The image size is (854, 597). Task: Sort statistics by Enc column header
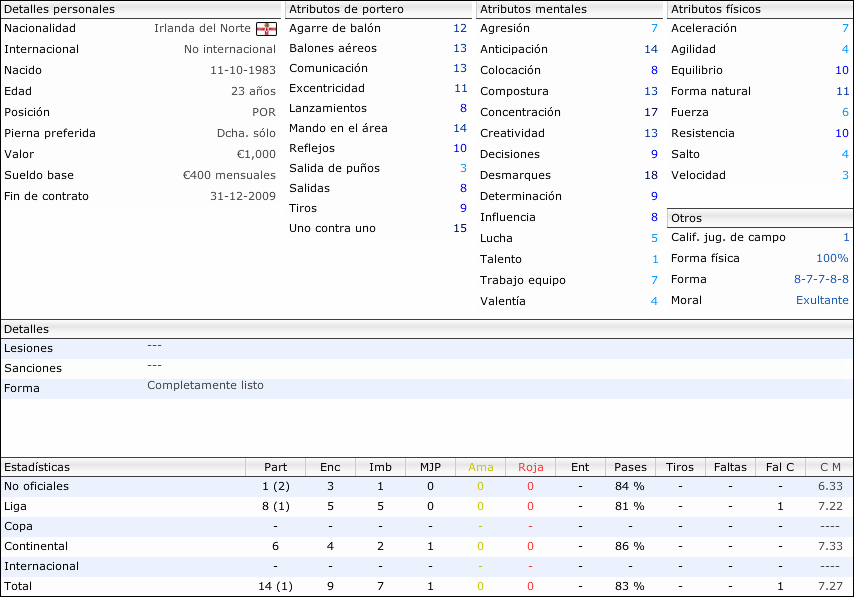tap(330, 467)
